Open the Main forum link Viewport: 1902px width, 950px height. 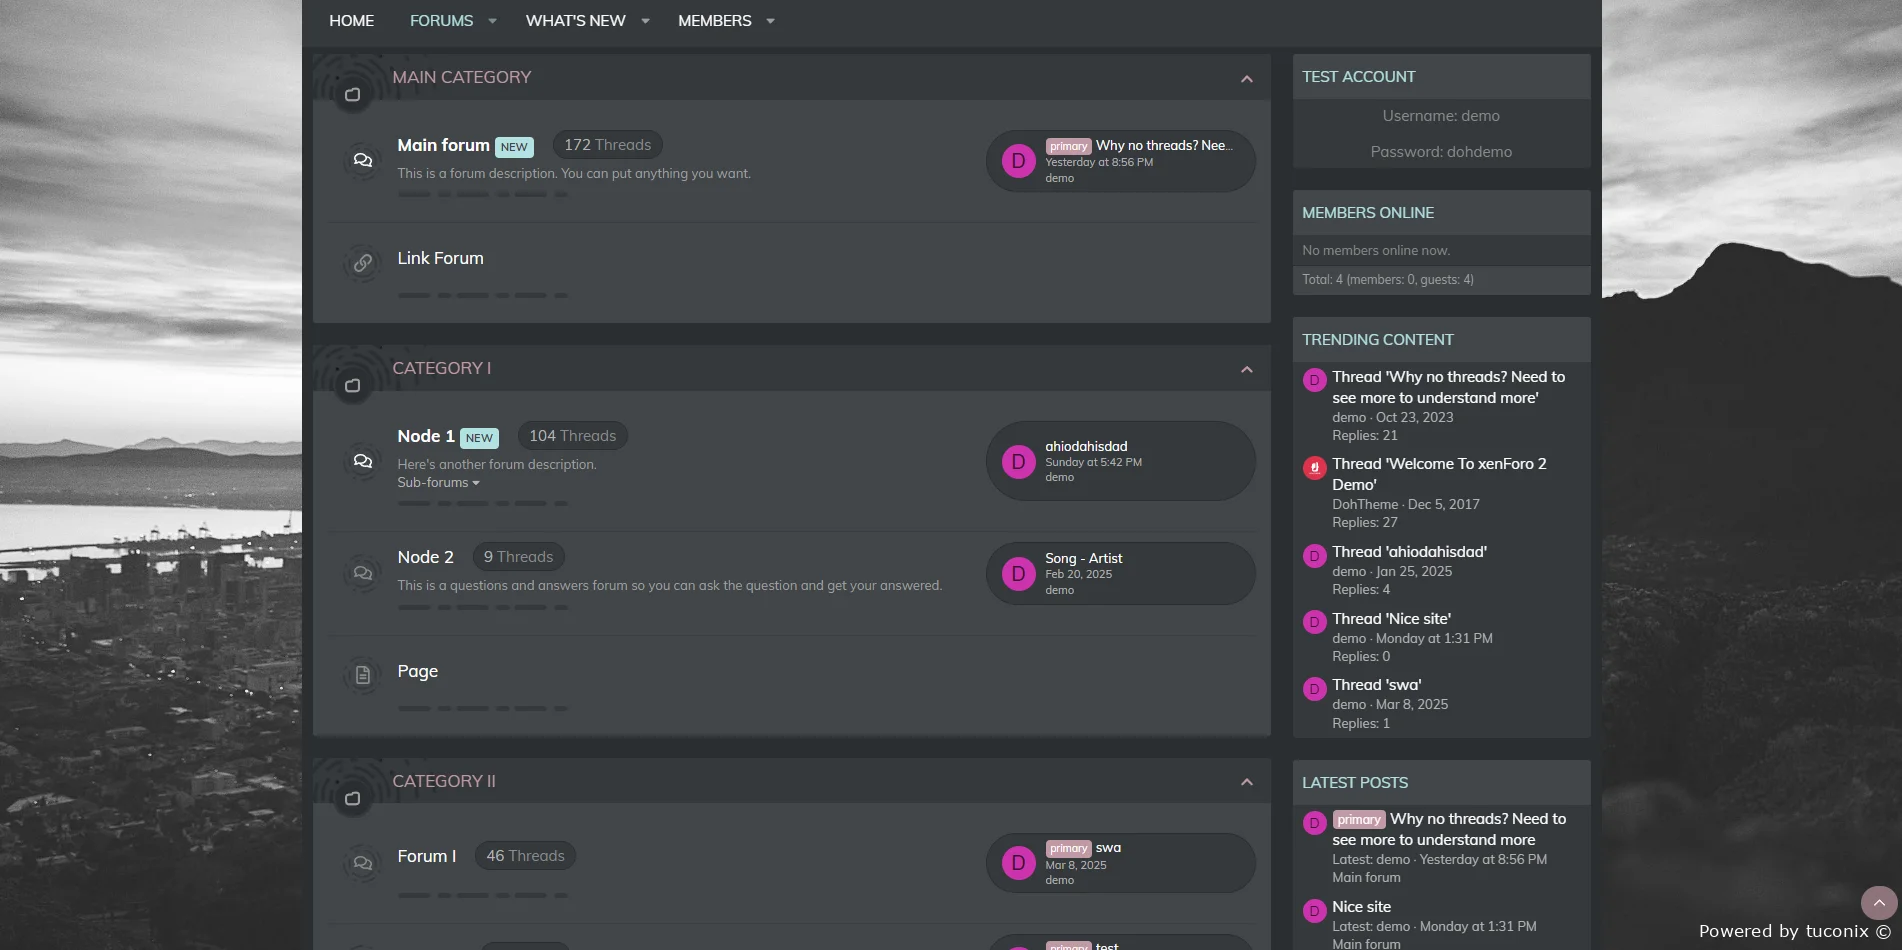pos(443,145)
